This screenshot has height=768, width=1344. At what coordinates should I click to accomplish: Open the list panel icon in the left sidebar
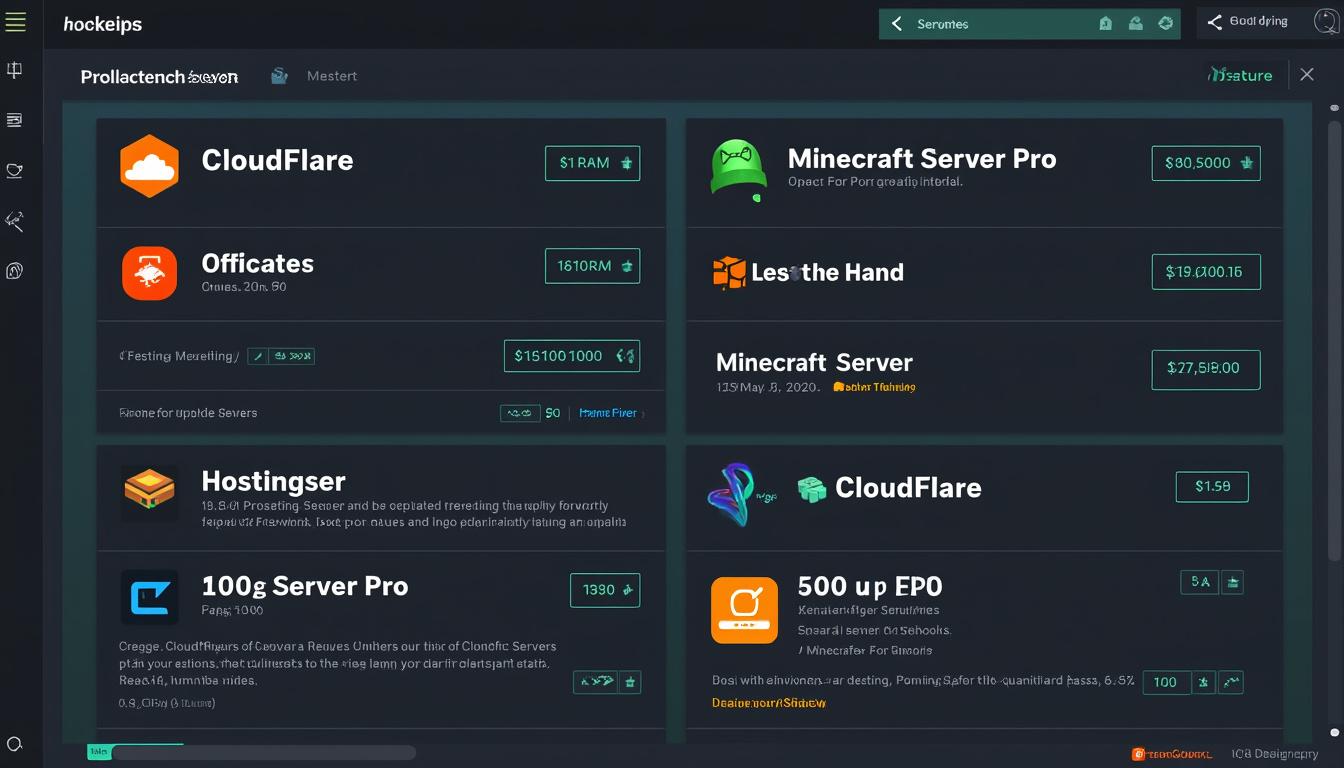click(15, 120)
